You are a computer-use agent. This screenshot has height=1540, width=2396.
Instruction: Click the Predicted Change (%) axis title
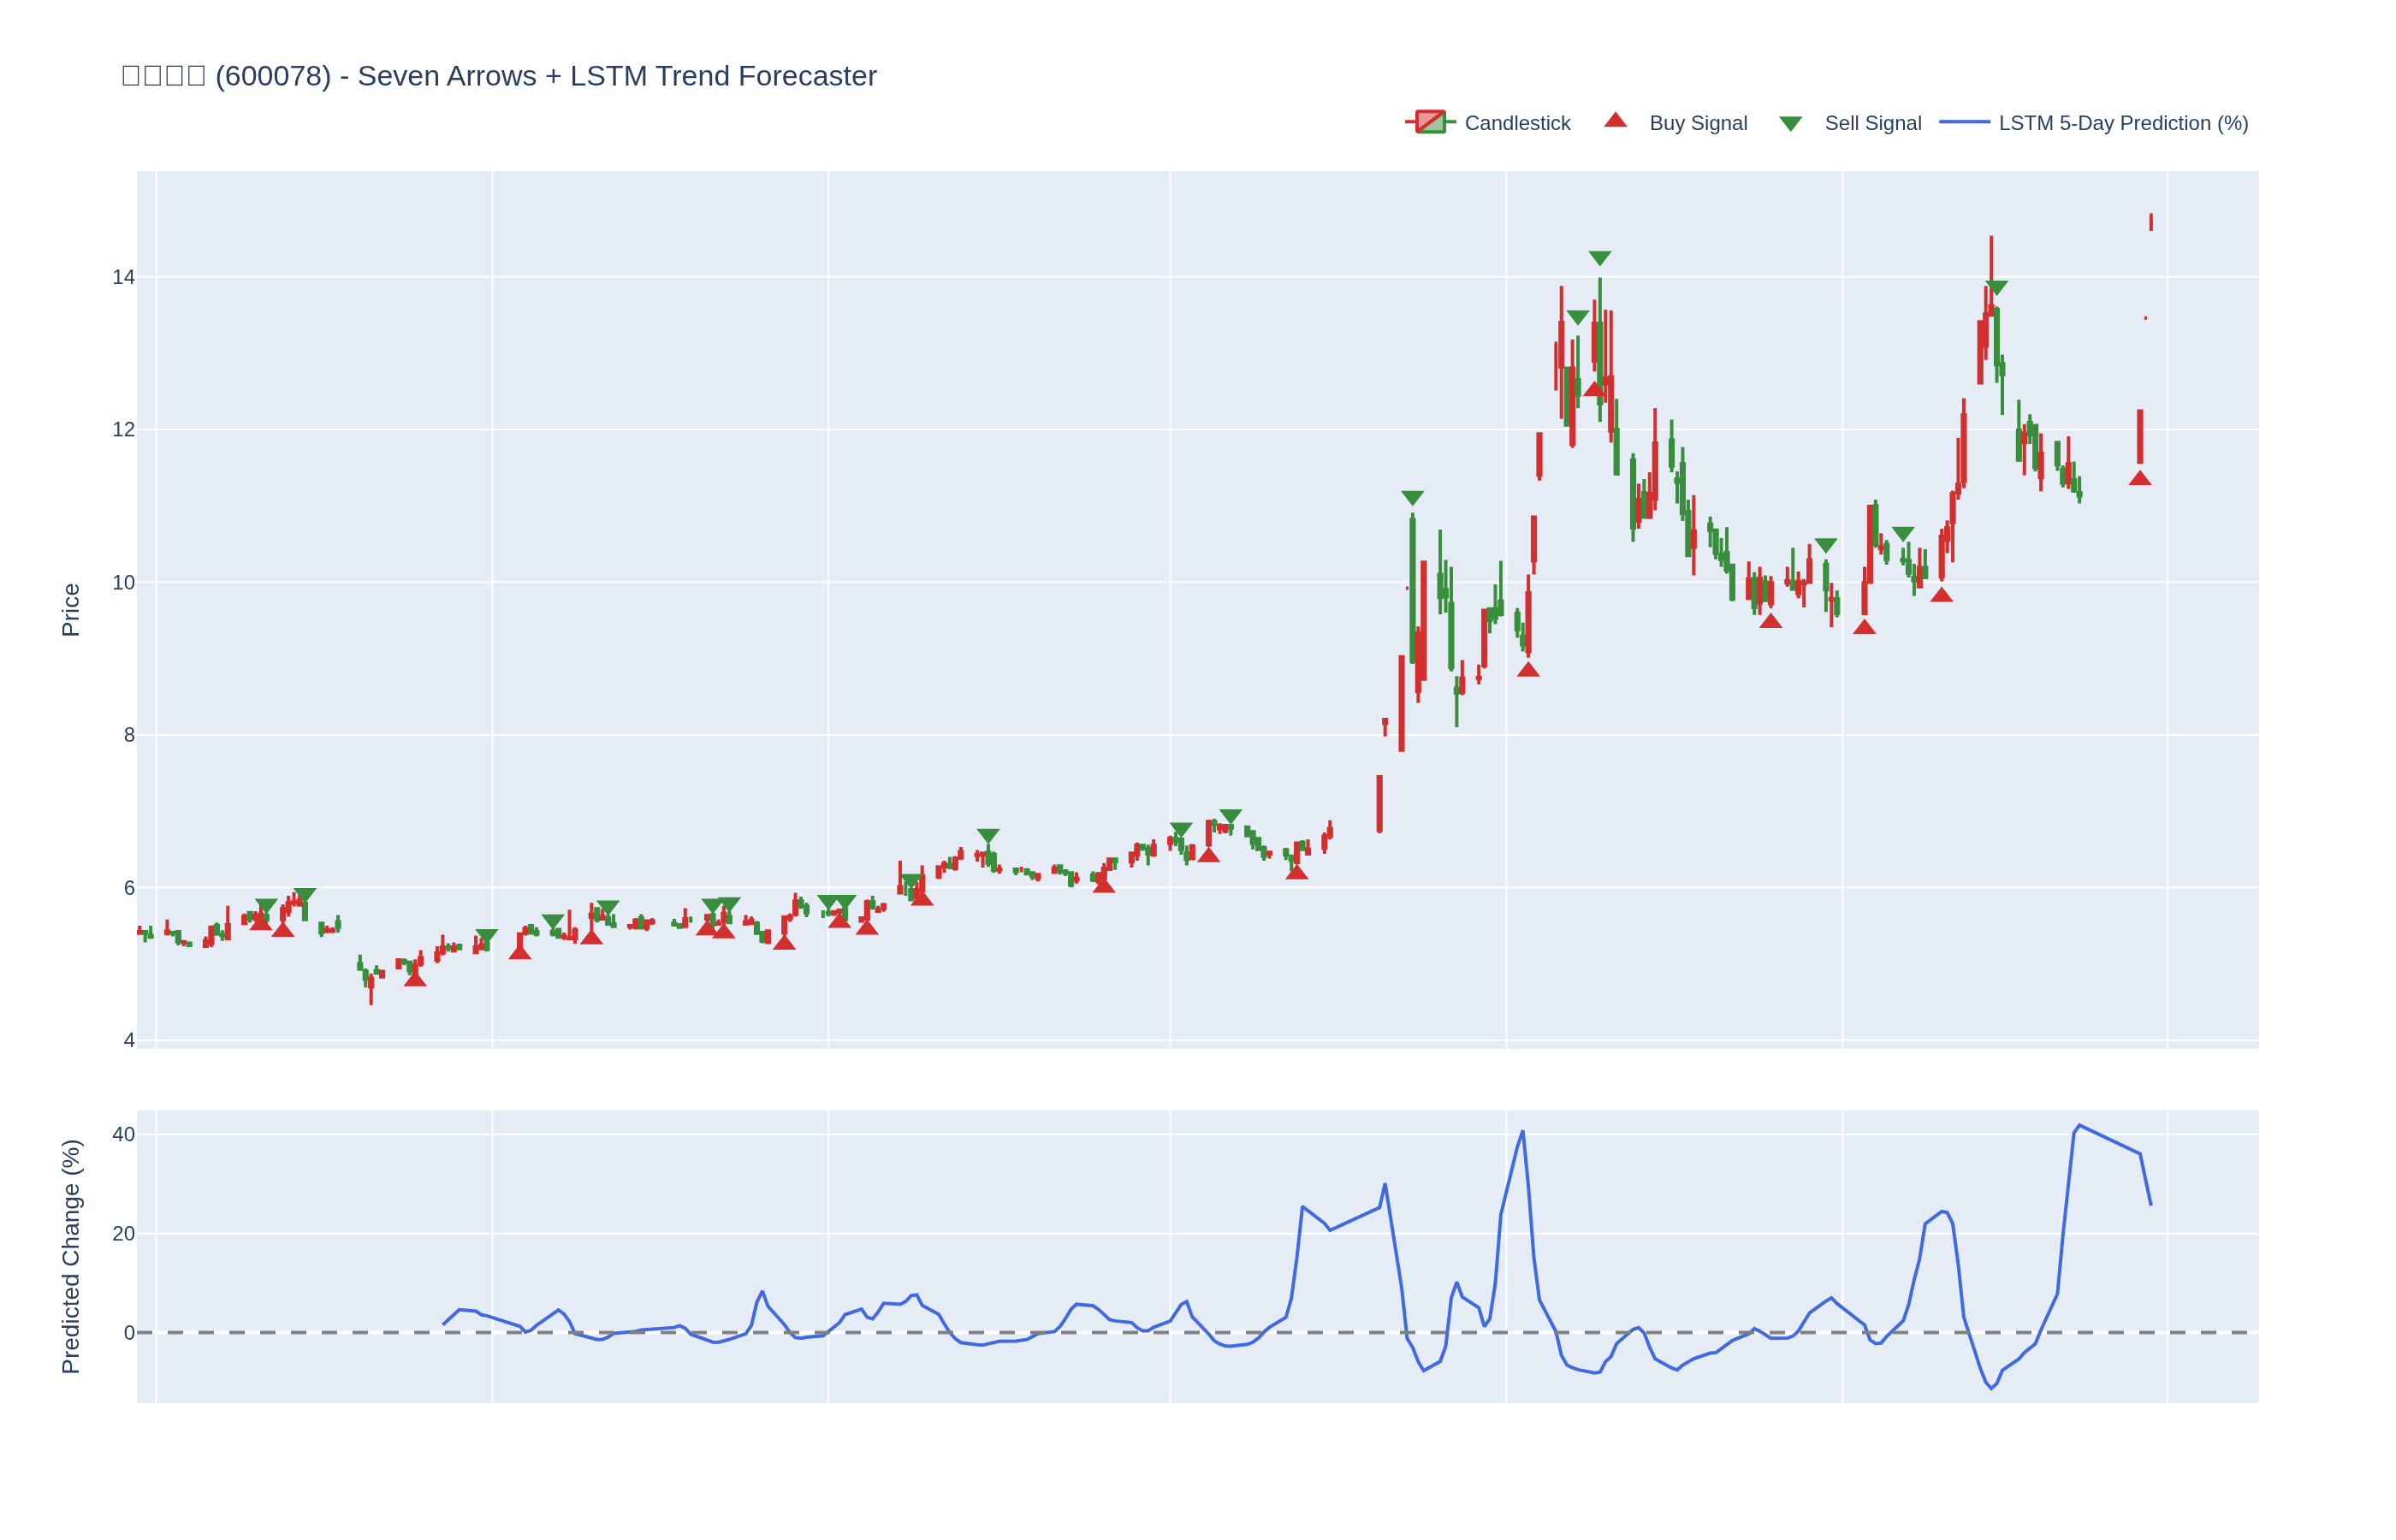pos(70,1256)
